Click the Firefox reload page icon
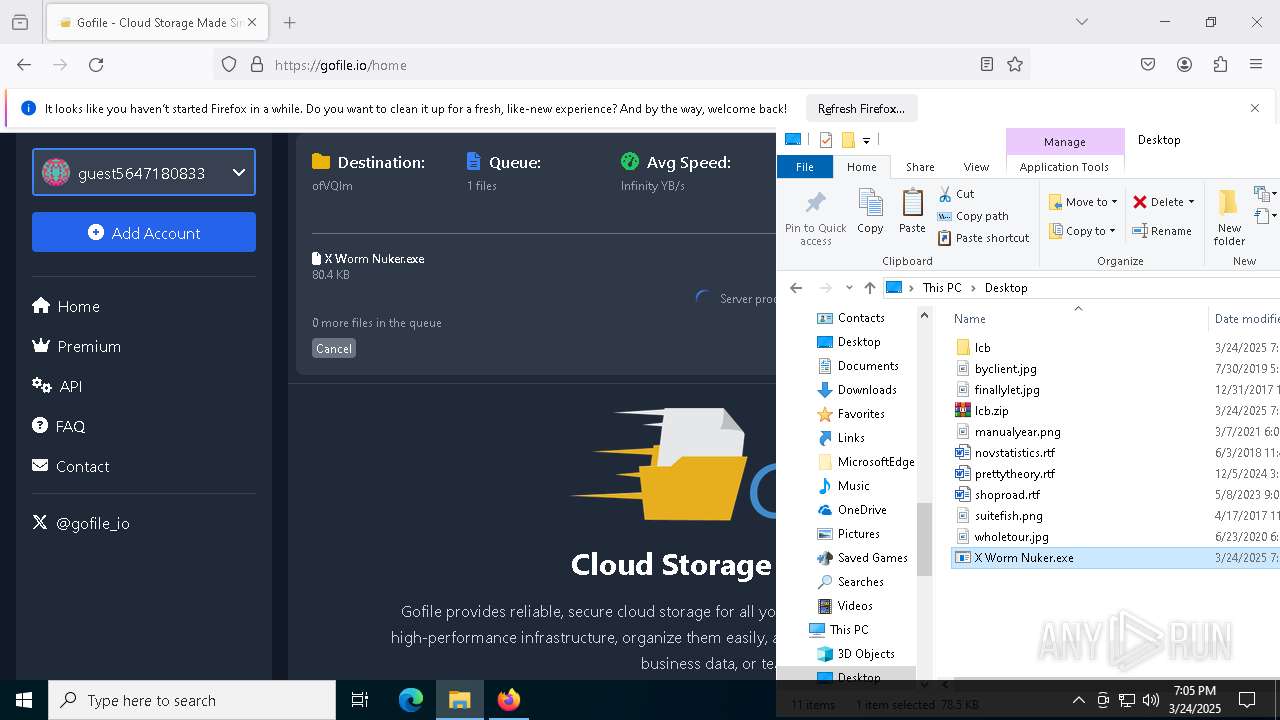The image size is (1280, 720). click(x=96, y=65)
